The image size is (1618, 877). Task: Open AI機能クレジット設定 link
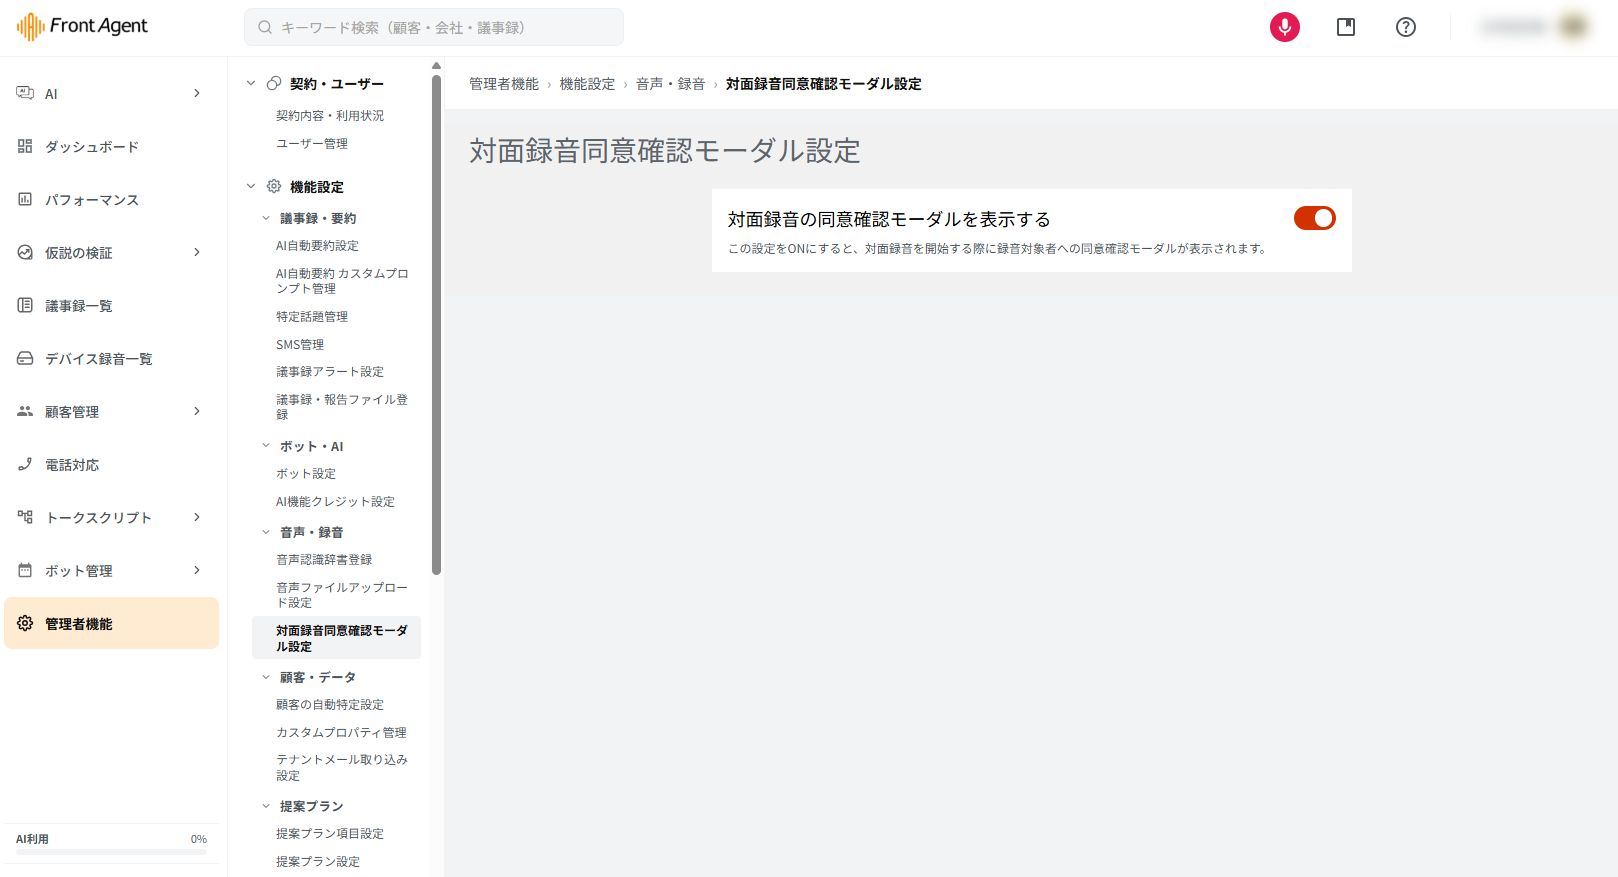pyautogui.click(x=335, y=502)
